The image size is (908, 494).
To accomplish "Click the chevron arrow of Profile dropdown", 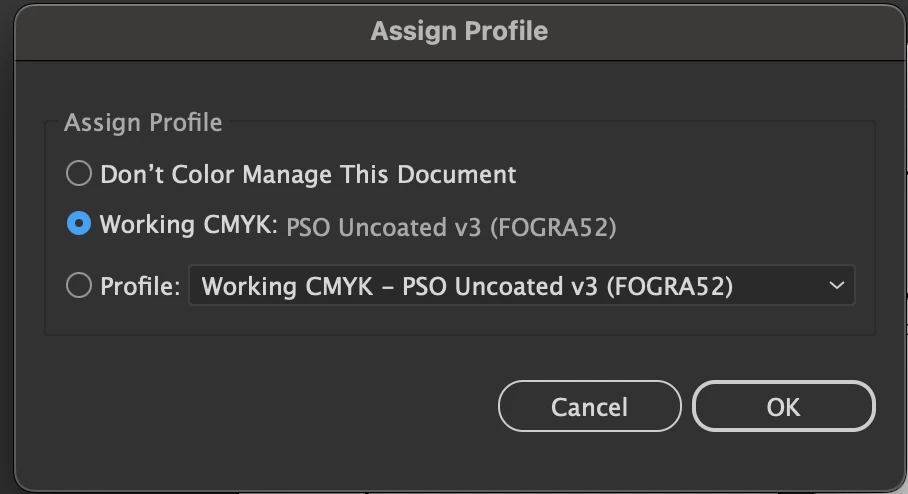I will click(836, 286).
